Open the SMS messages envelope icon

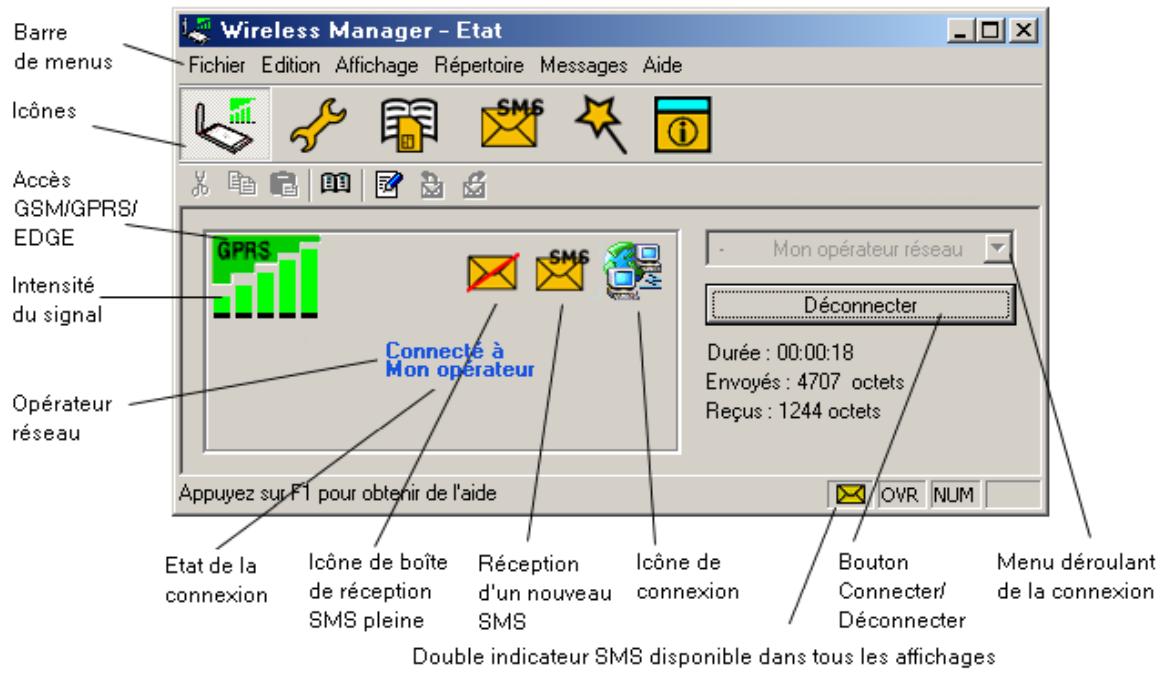(x=511, y=124)
